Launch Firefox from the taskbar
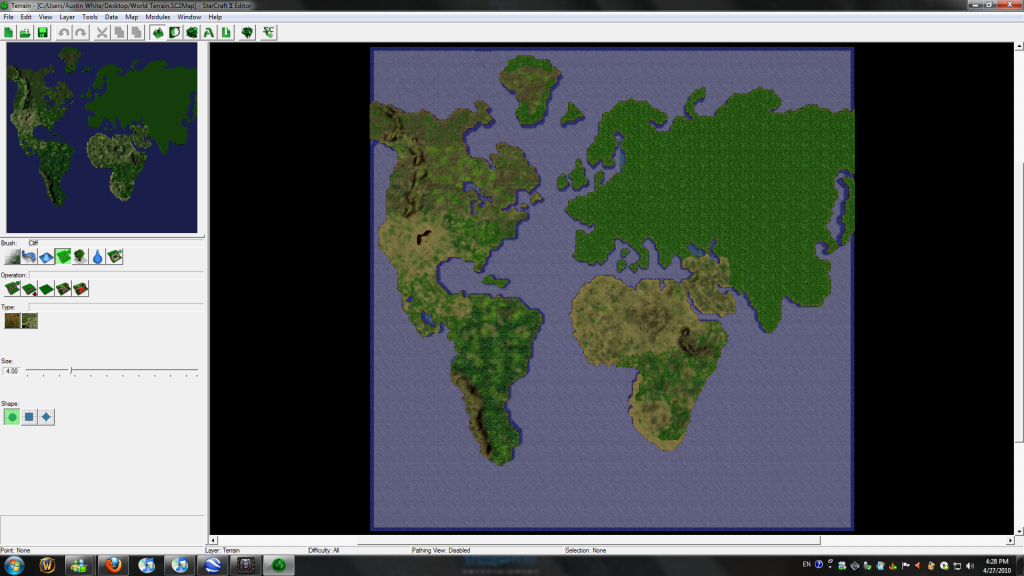 [113, 565]
